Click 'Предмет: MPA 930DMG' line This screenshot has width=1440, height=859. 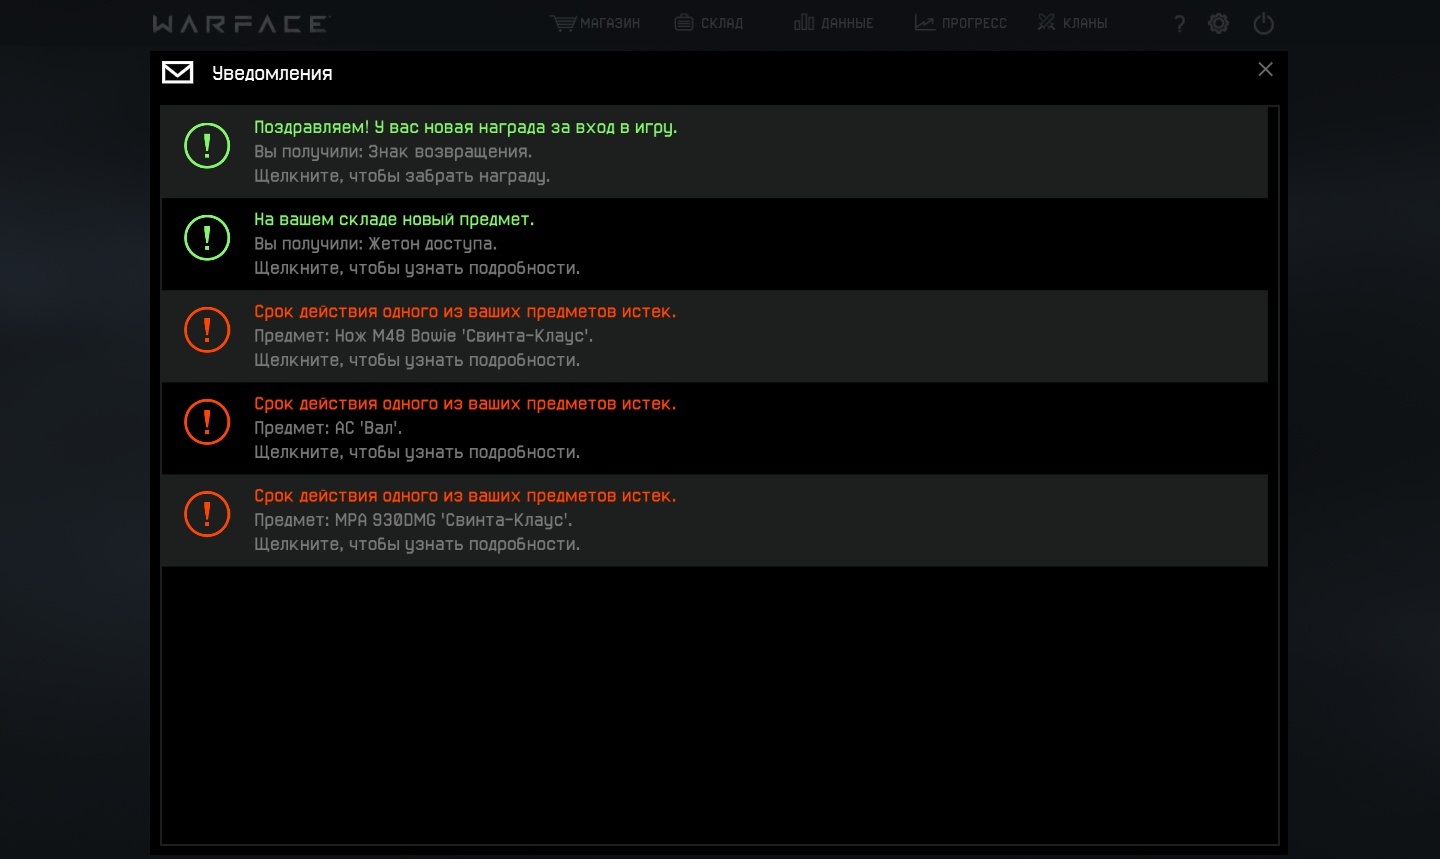click(x=413, y=520)
